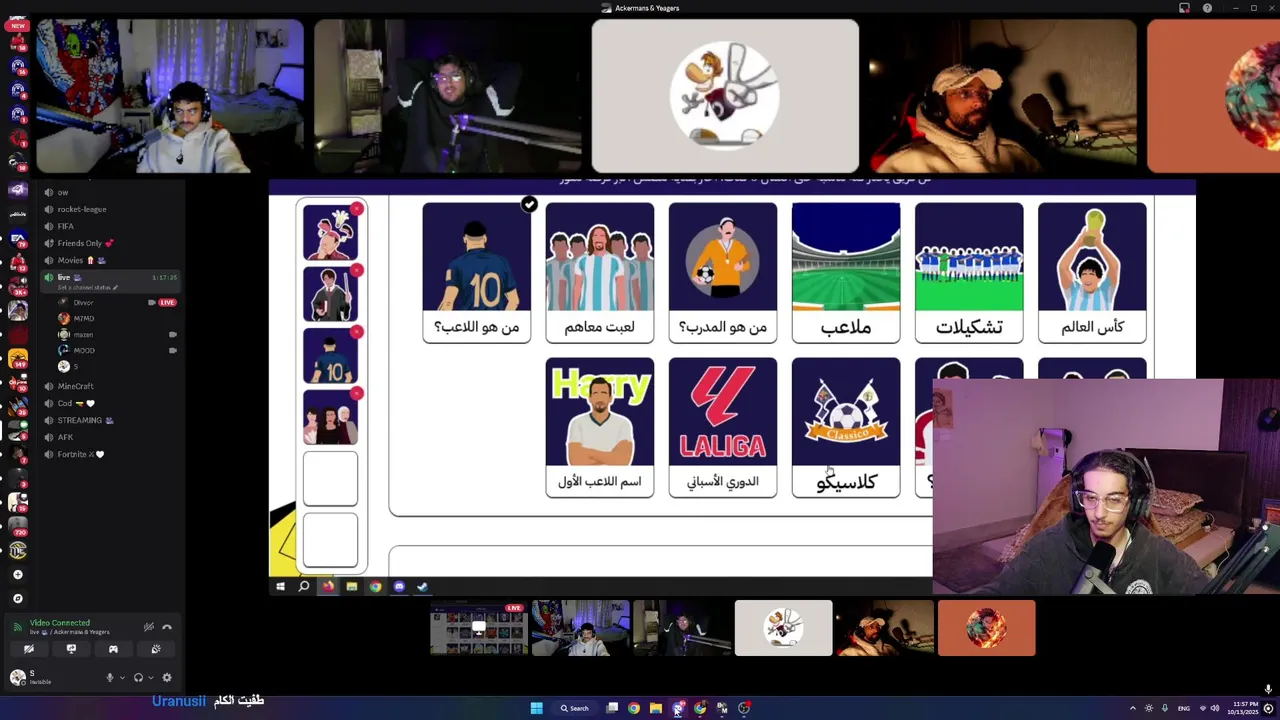
Task: Open Discover servers compass icon
Action: 17,598
